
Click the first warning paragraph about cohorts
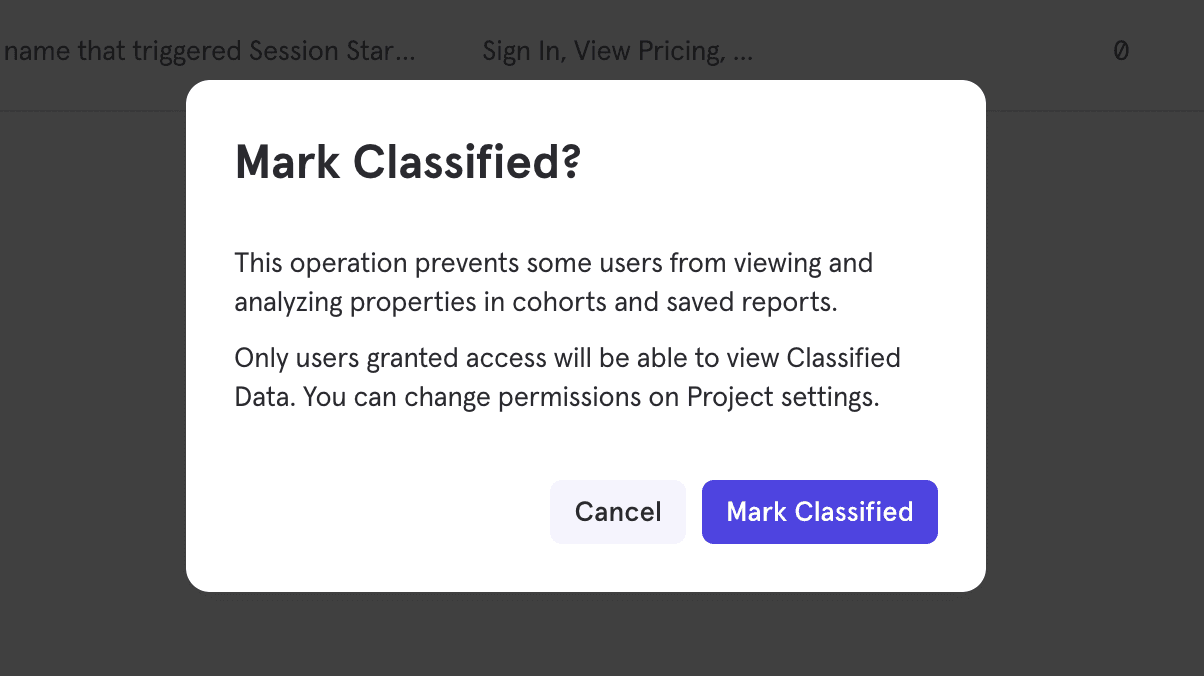tap(553, 282)
